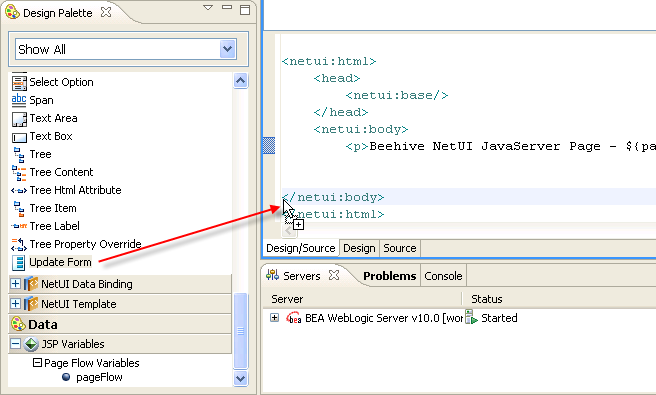Expand the NetUI Template category
Viewport: 656px width, 395px height.
pos(15,303)
